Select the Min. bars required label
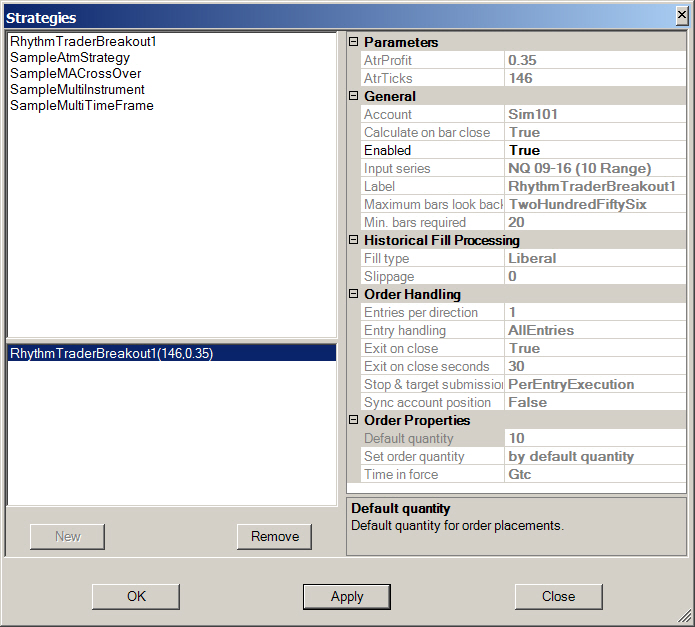 [x=432, y=222]
